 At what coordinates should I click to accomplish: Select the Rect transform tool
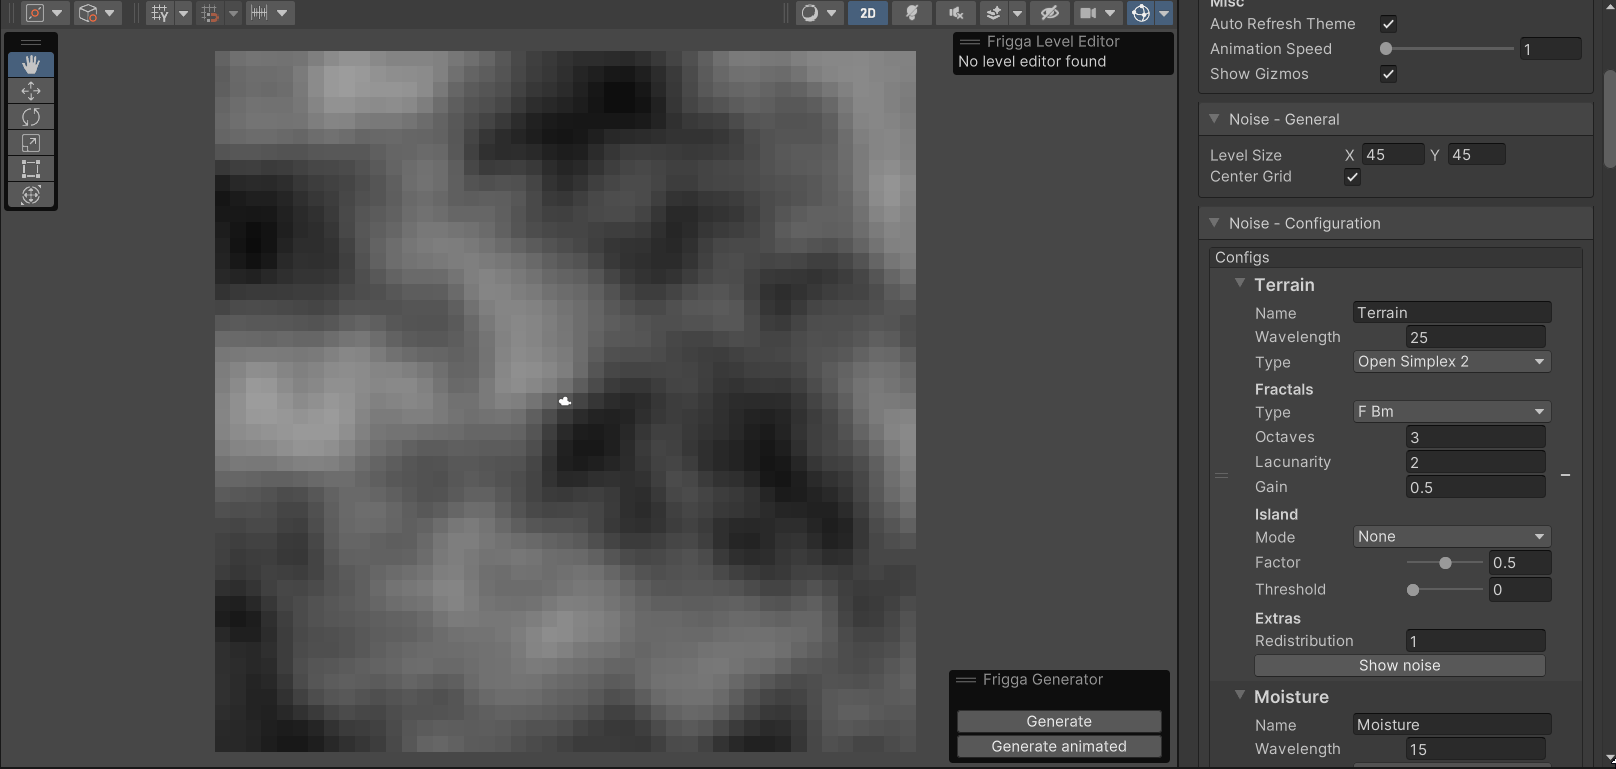click(31, 169)
